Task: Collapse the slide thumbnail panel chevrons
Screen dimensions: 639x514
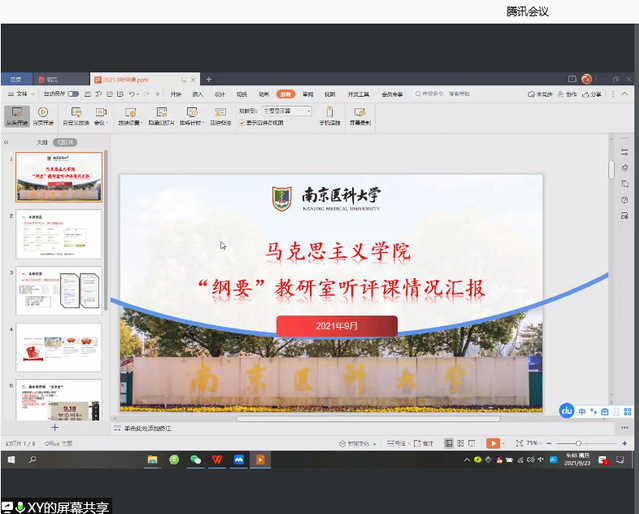Action: pos(6,142)
